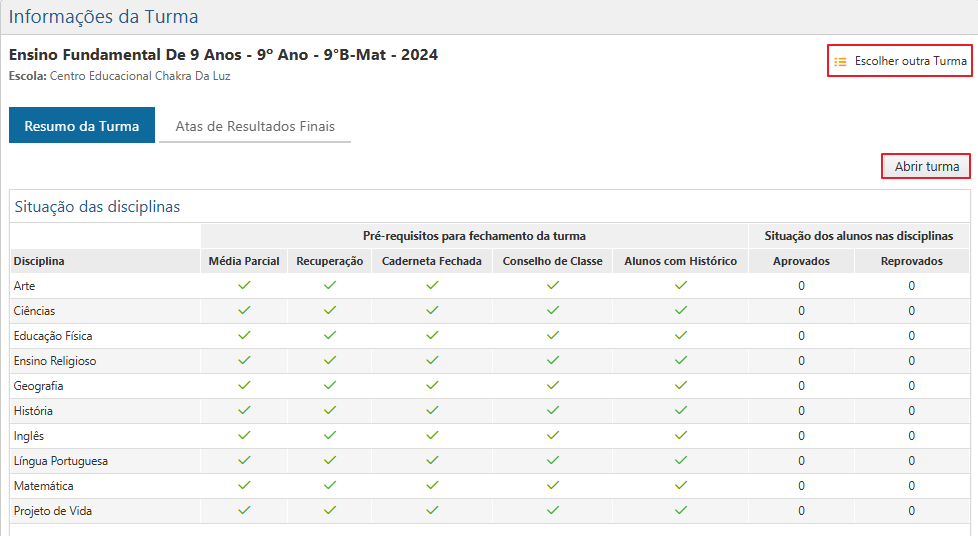Click the Caderneta Fechada checkmark for História

432,410
